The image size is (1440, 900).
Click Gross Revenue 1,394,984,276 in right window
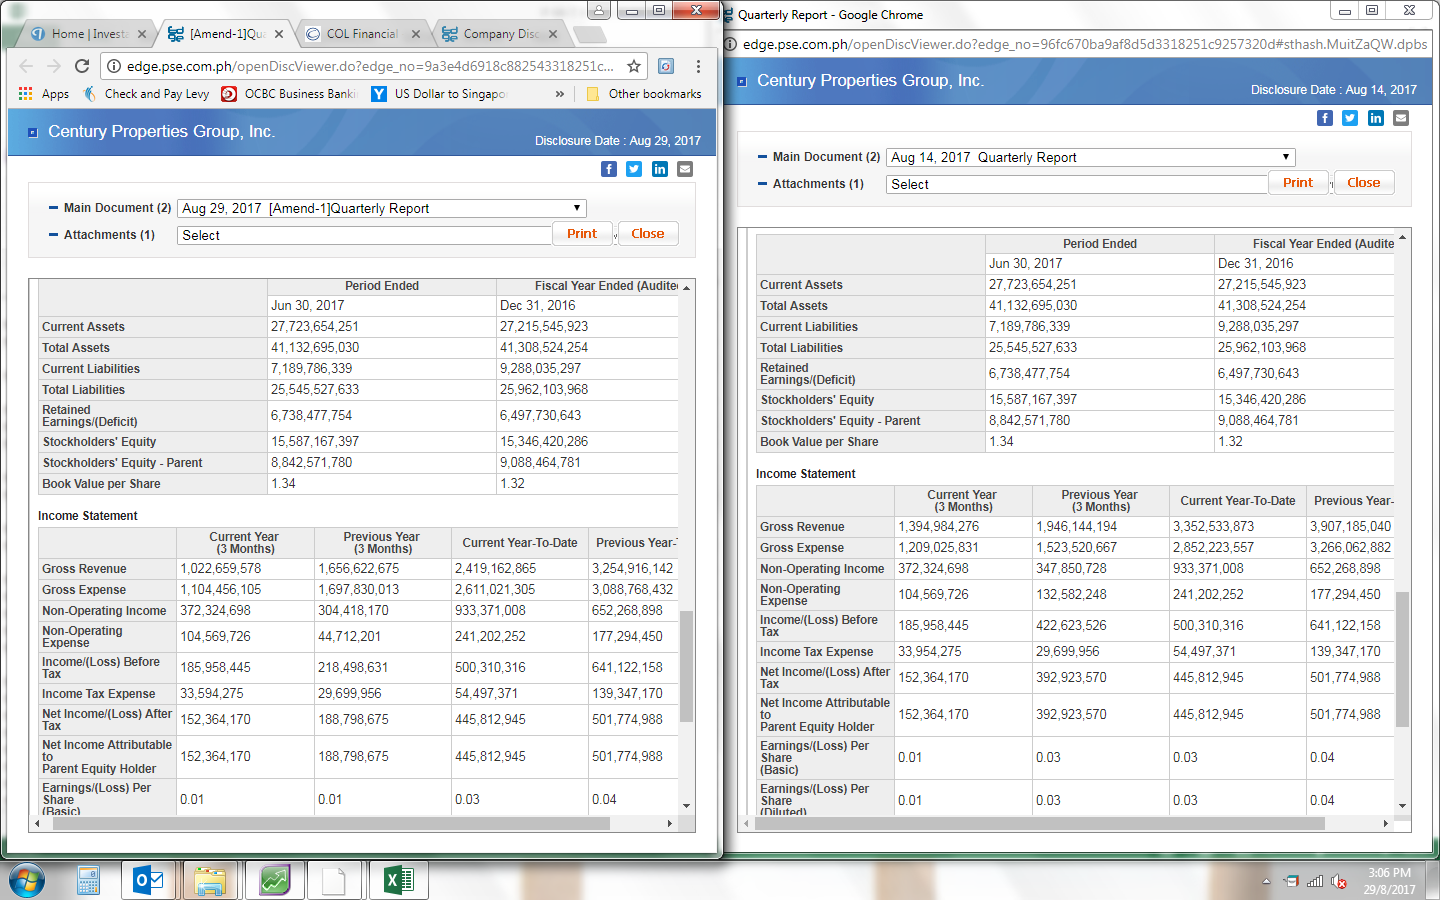pos(939,526)
